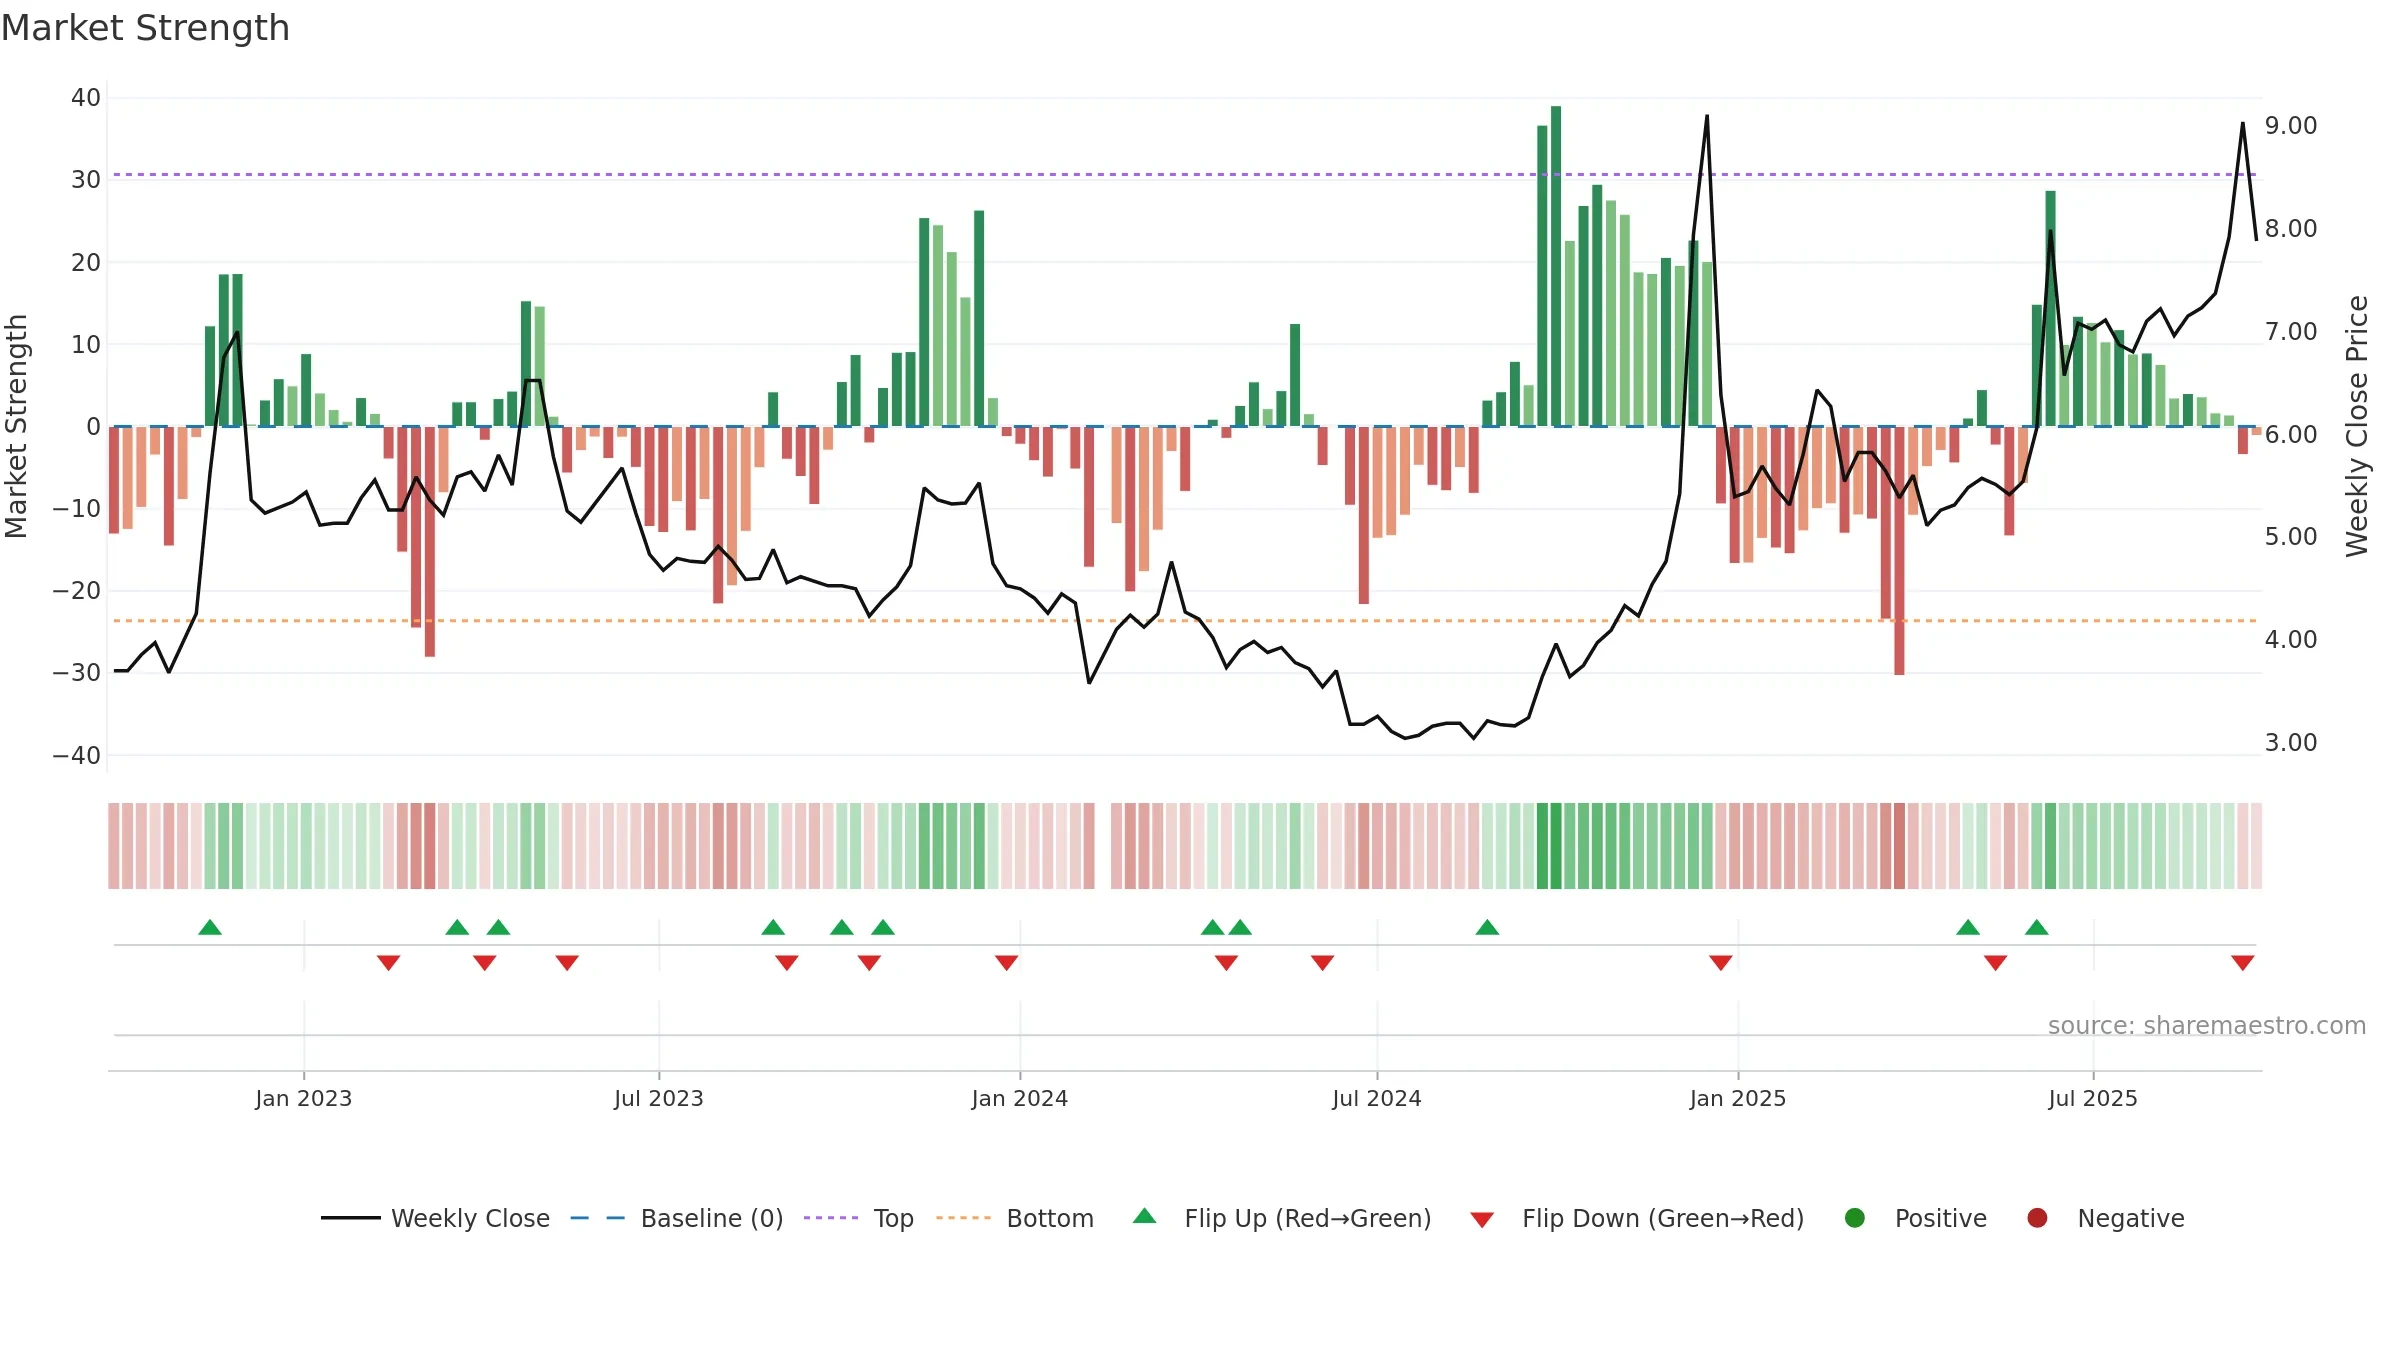Click the 9.00 price axis tick
This screenshot has height=1350, width=2400.
click(x=2291, y=126)
